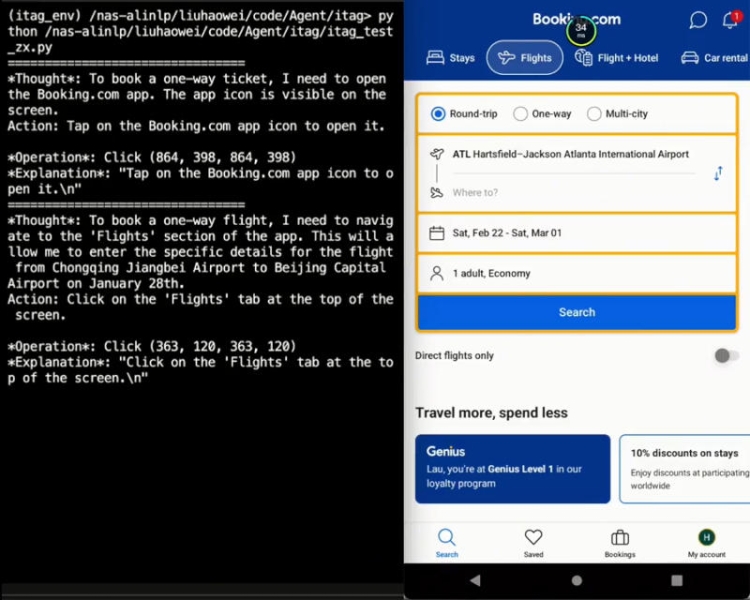Image resolution: width=750 pixels, height=600 pixels.
Task: Switch to the Stays tab
Action: click(451, 58)
